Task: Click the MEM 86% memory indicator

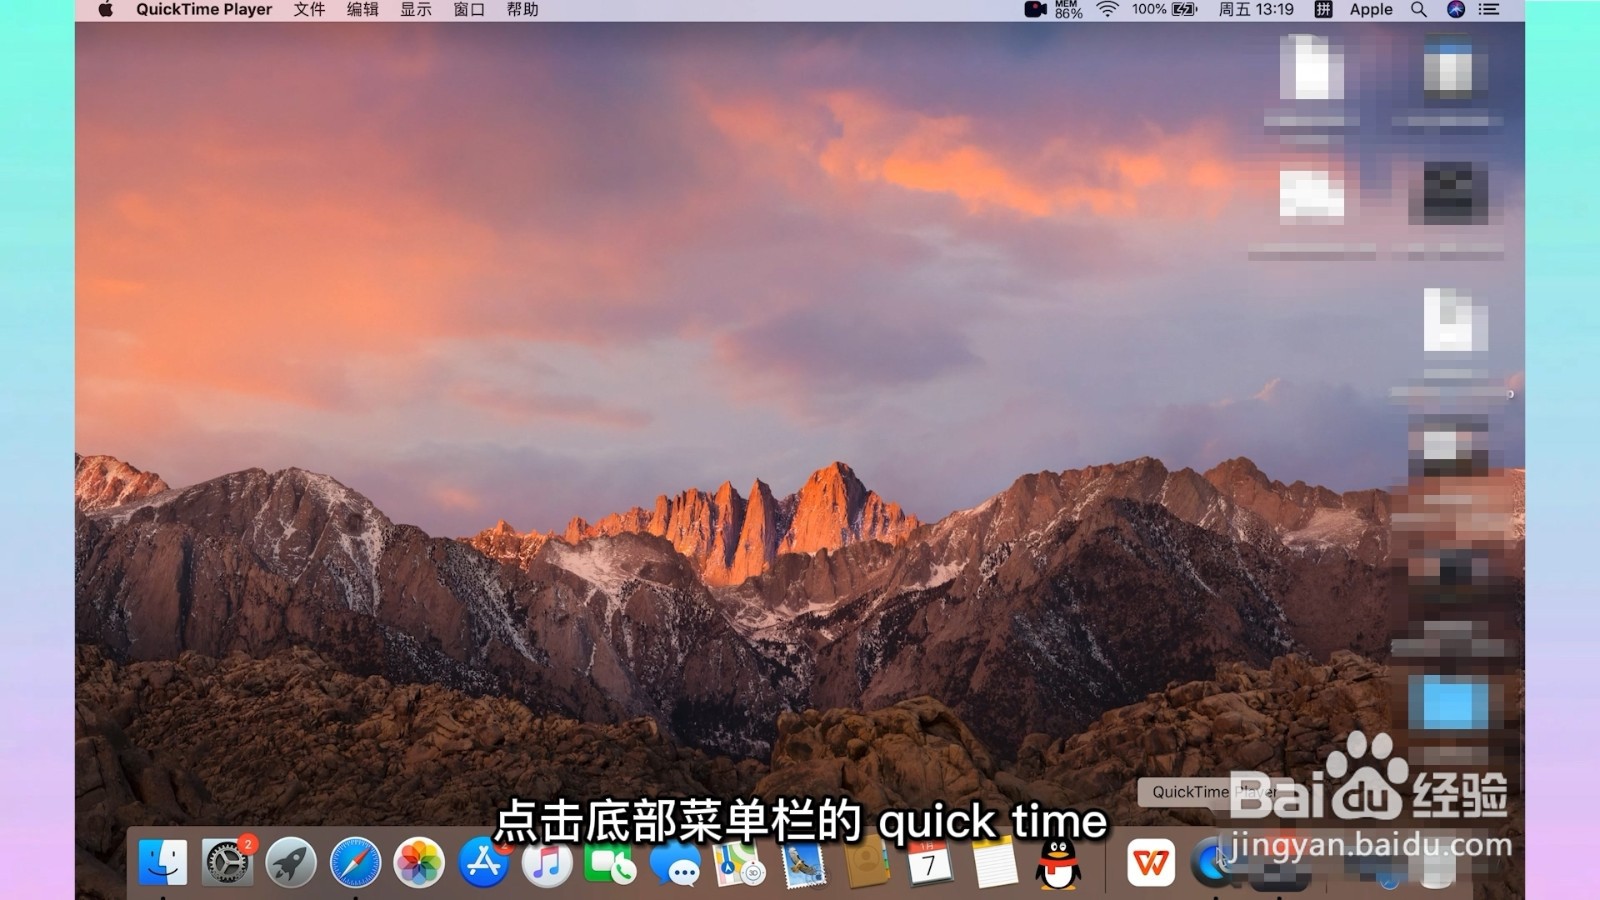Action: pyautogui.click(x=1068, y=10)
